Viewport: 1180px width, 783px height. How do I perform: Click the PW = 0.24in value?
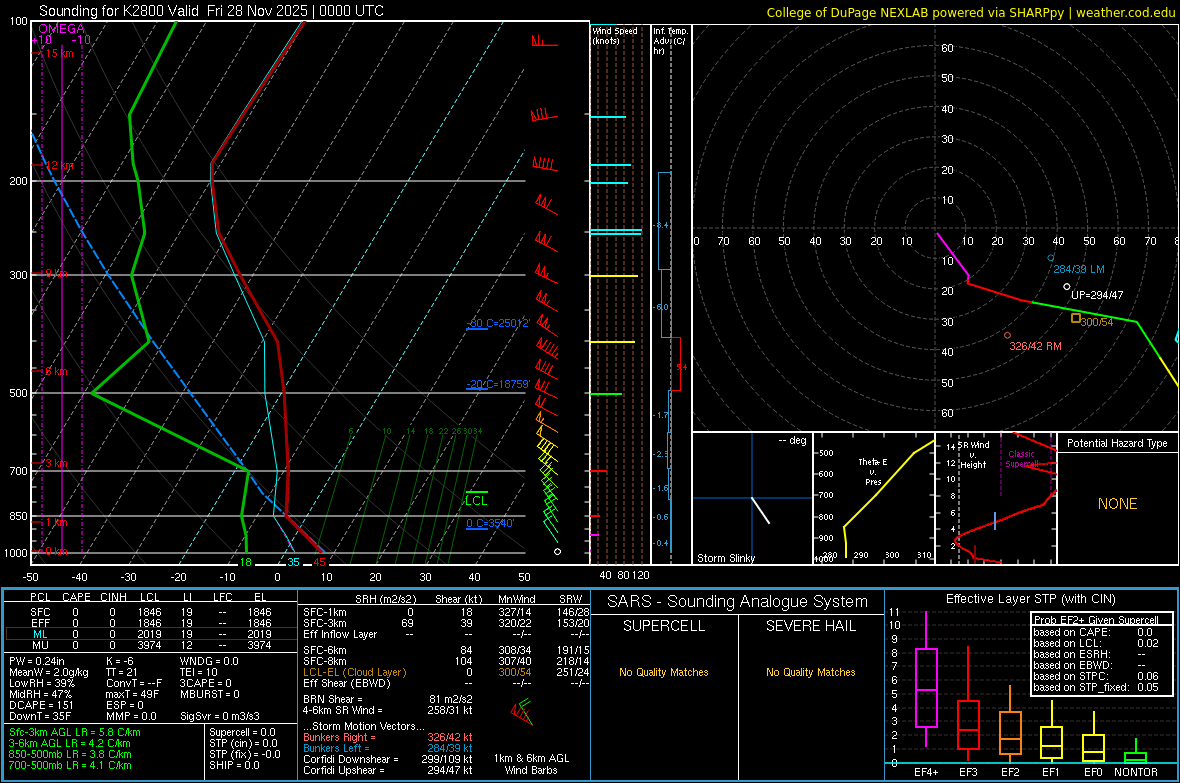35,661
